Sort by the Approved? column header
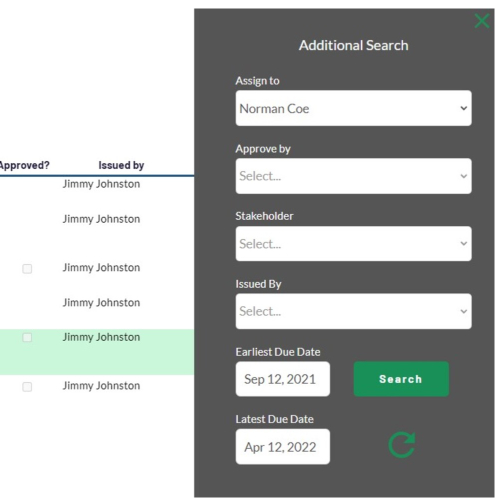500x500 pixels. coord(24,165)
